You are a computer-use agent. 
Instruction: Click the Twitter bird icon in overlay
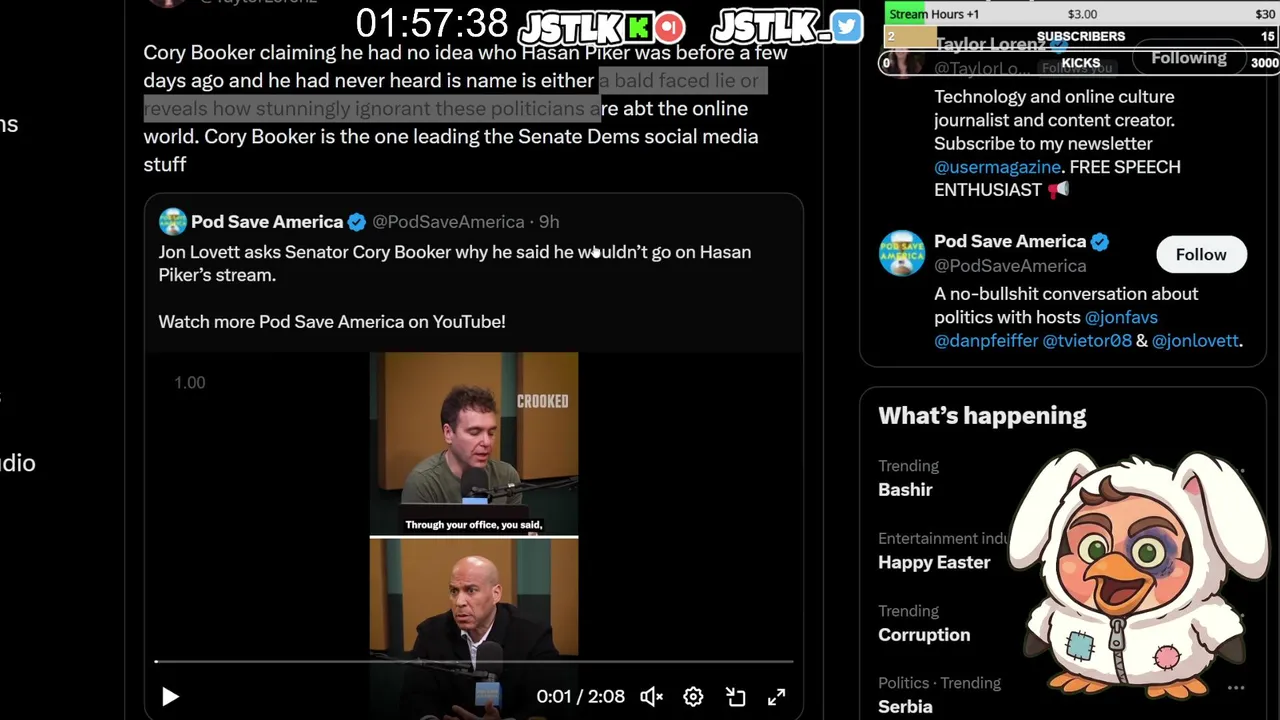pos(846,27)
